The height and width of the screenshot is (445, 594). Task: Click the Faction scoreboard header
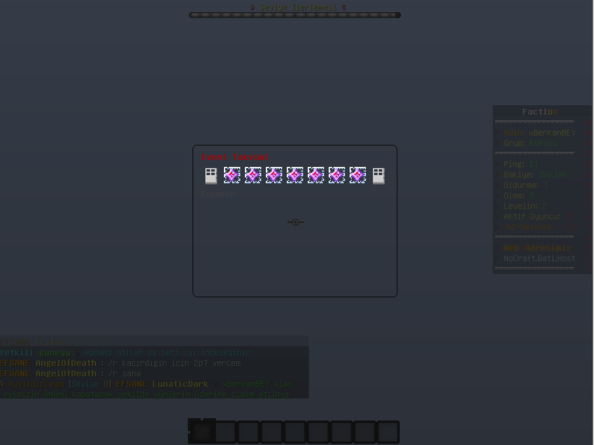(540, 112)
